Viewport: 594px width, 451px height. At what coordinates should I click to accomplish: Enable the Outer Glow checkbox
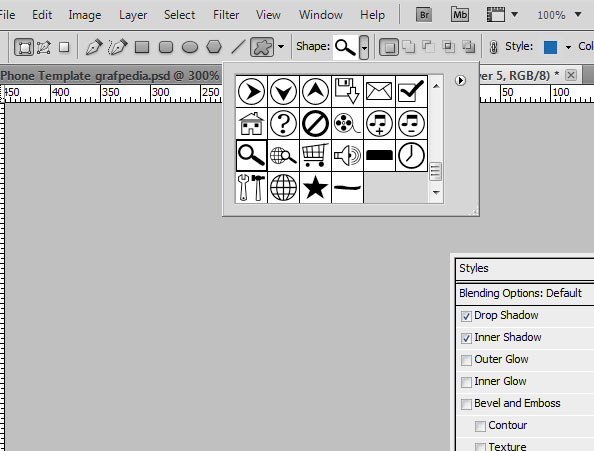click(466, 360)
